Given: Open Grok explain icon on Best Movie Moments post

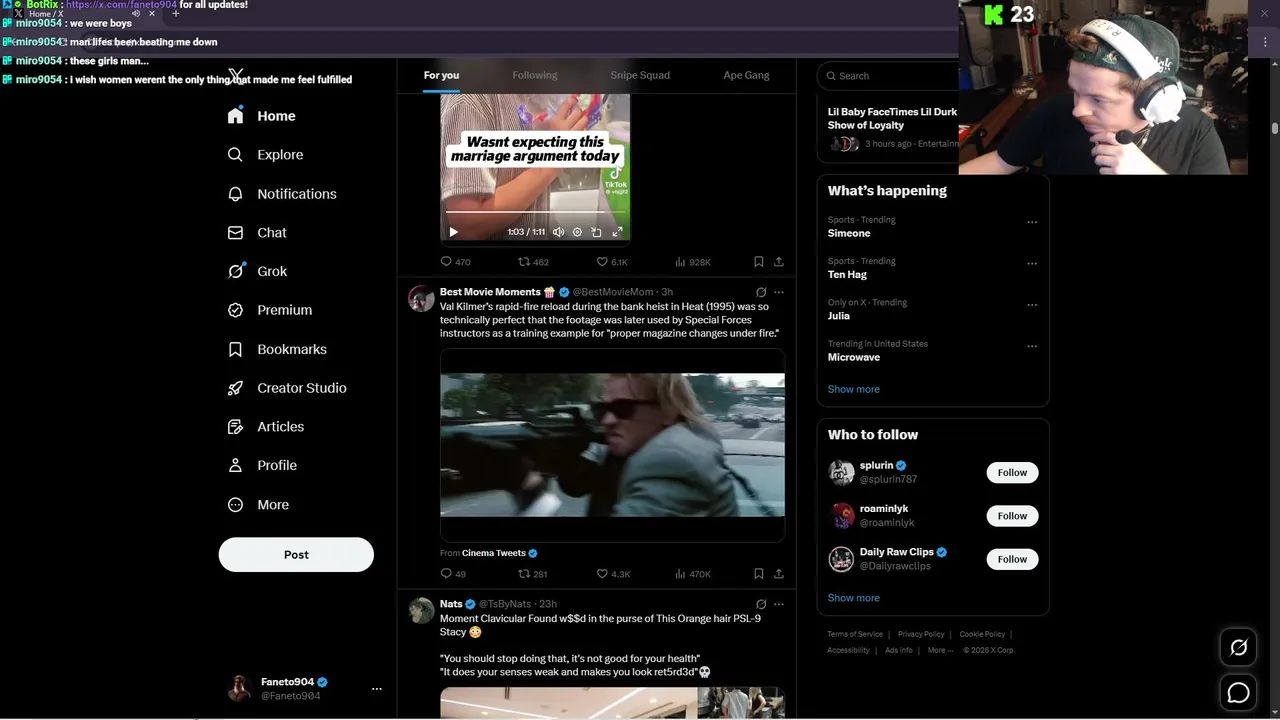Looking at the screenshot, I should coord(760,293).
